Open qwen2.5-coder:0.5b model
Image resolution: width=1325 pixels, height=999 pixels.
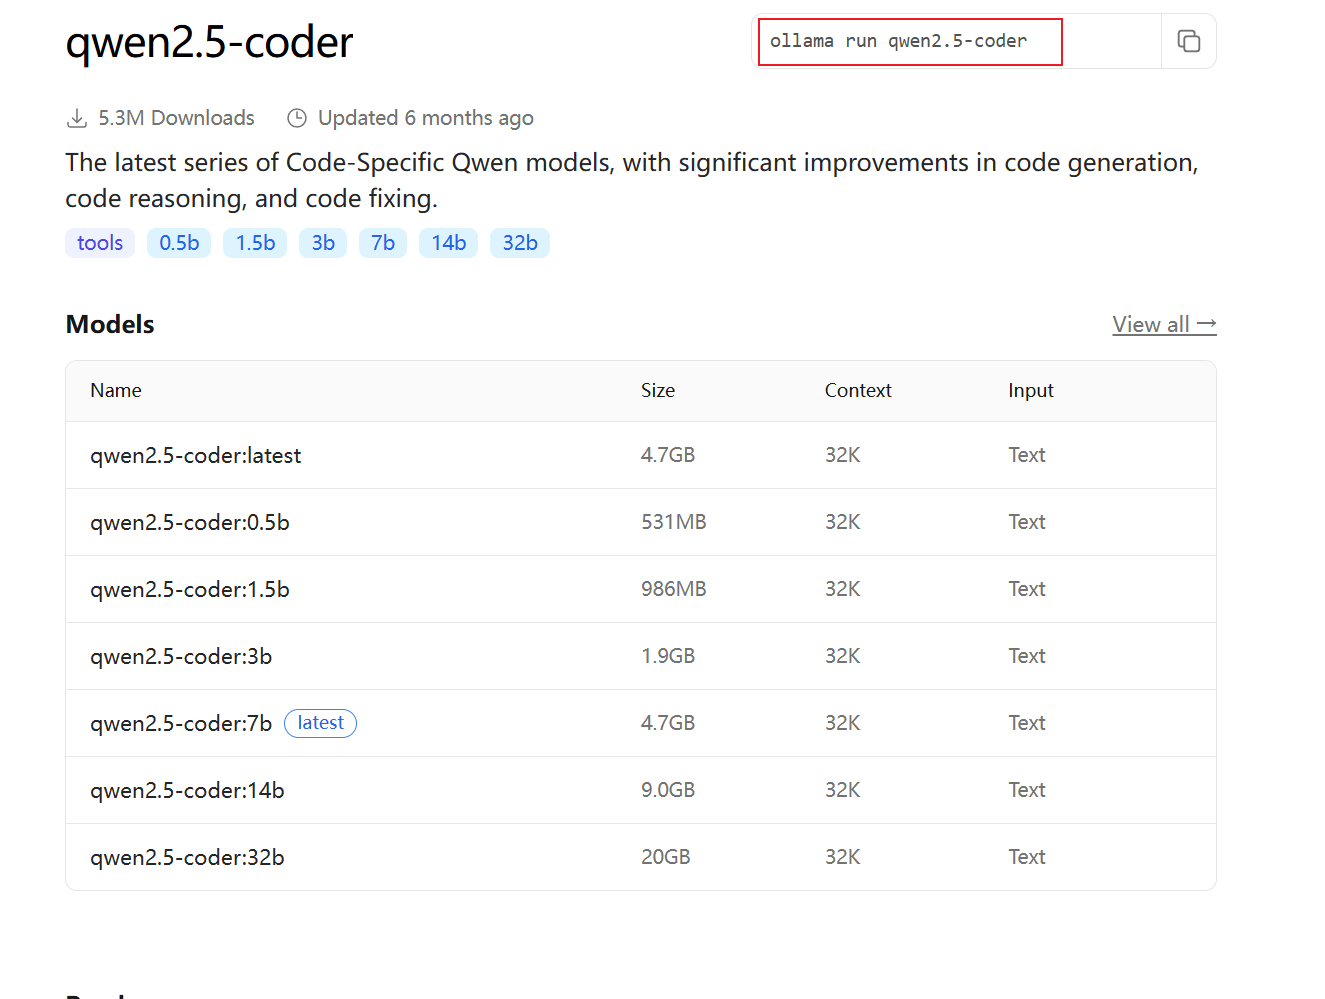[x=190, y=523]
